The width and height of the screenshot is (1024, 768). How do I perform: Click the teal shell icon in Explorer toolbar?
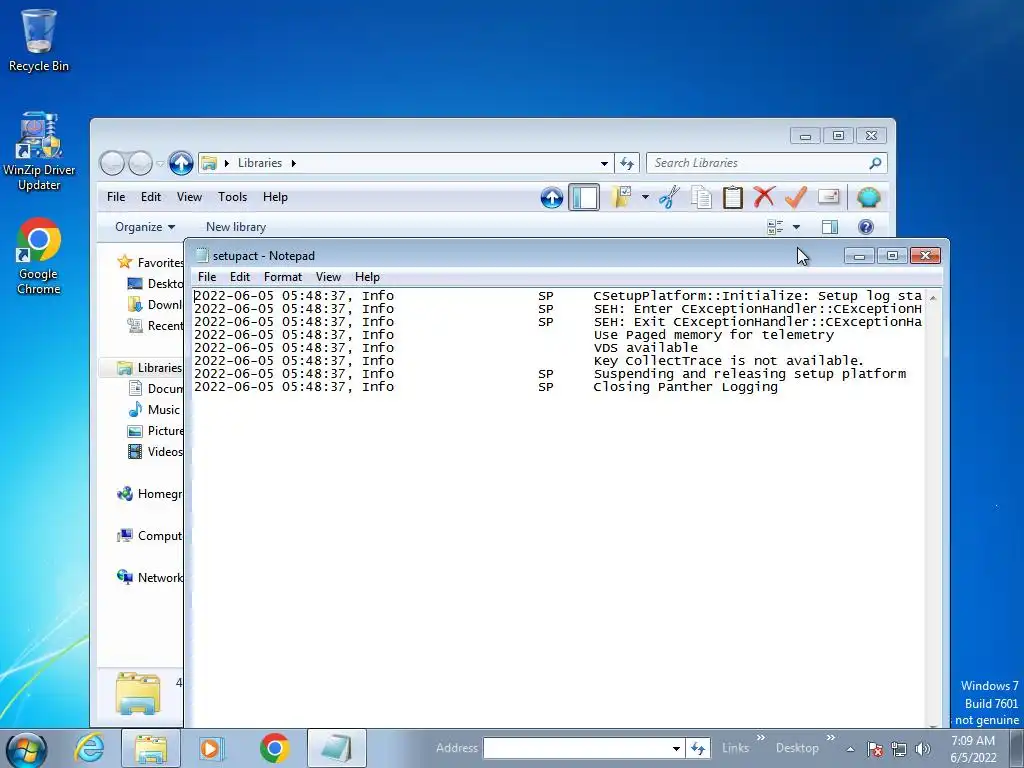pos(869,197)
